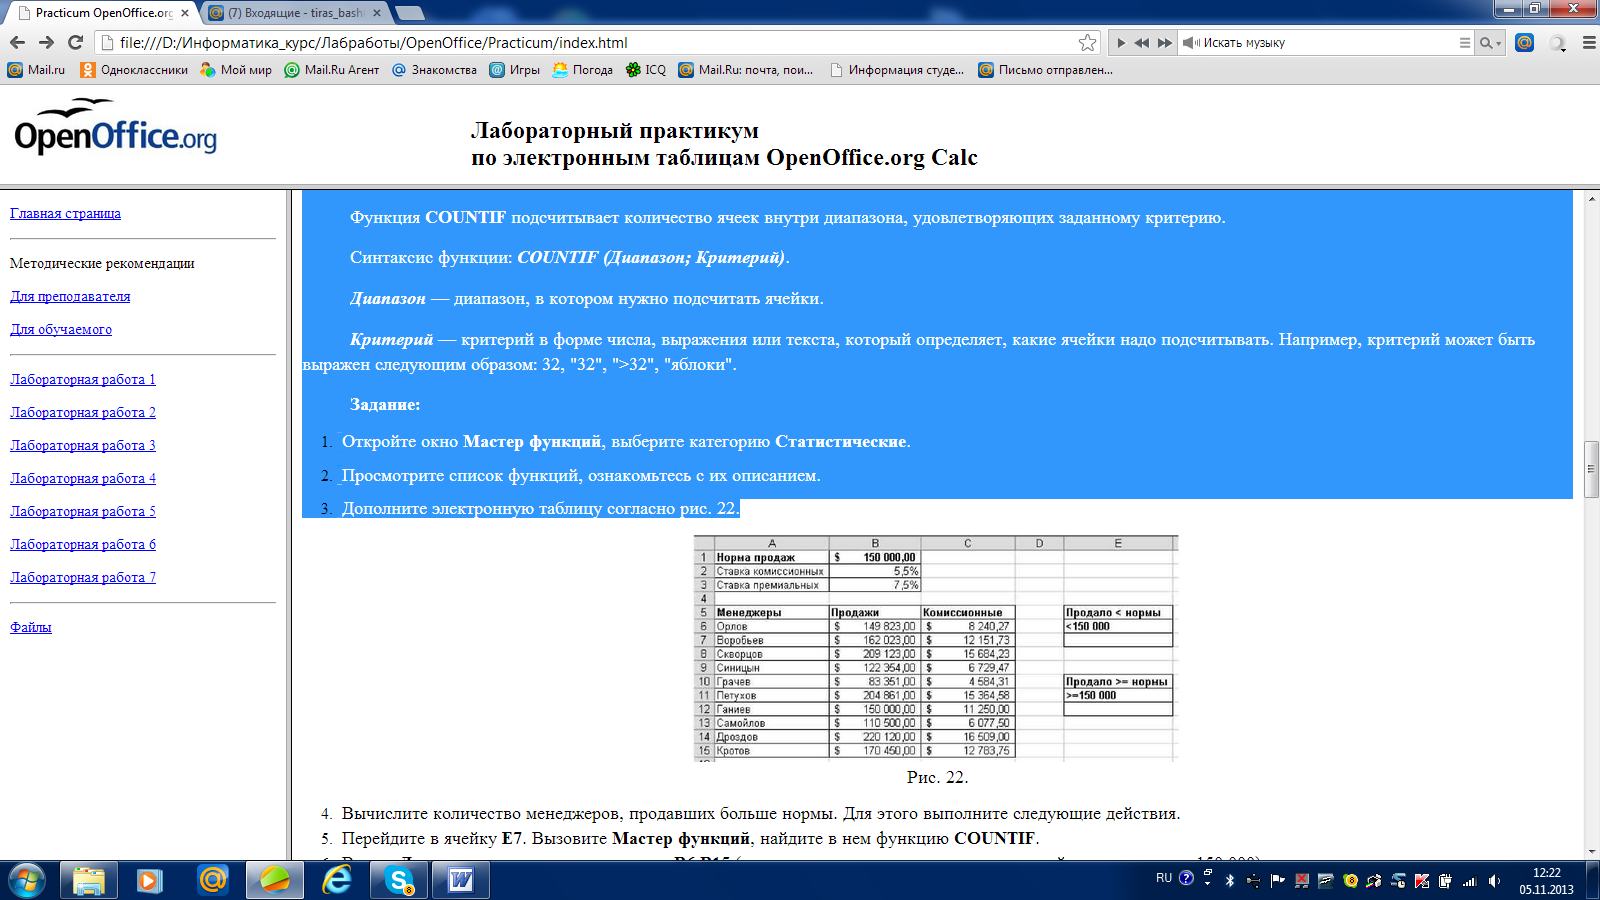1600x900 pixels.
Task: Skip to next track in music bar
Action: [1164, 43]
